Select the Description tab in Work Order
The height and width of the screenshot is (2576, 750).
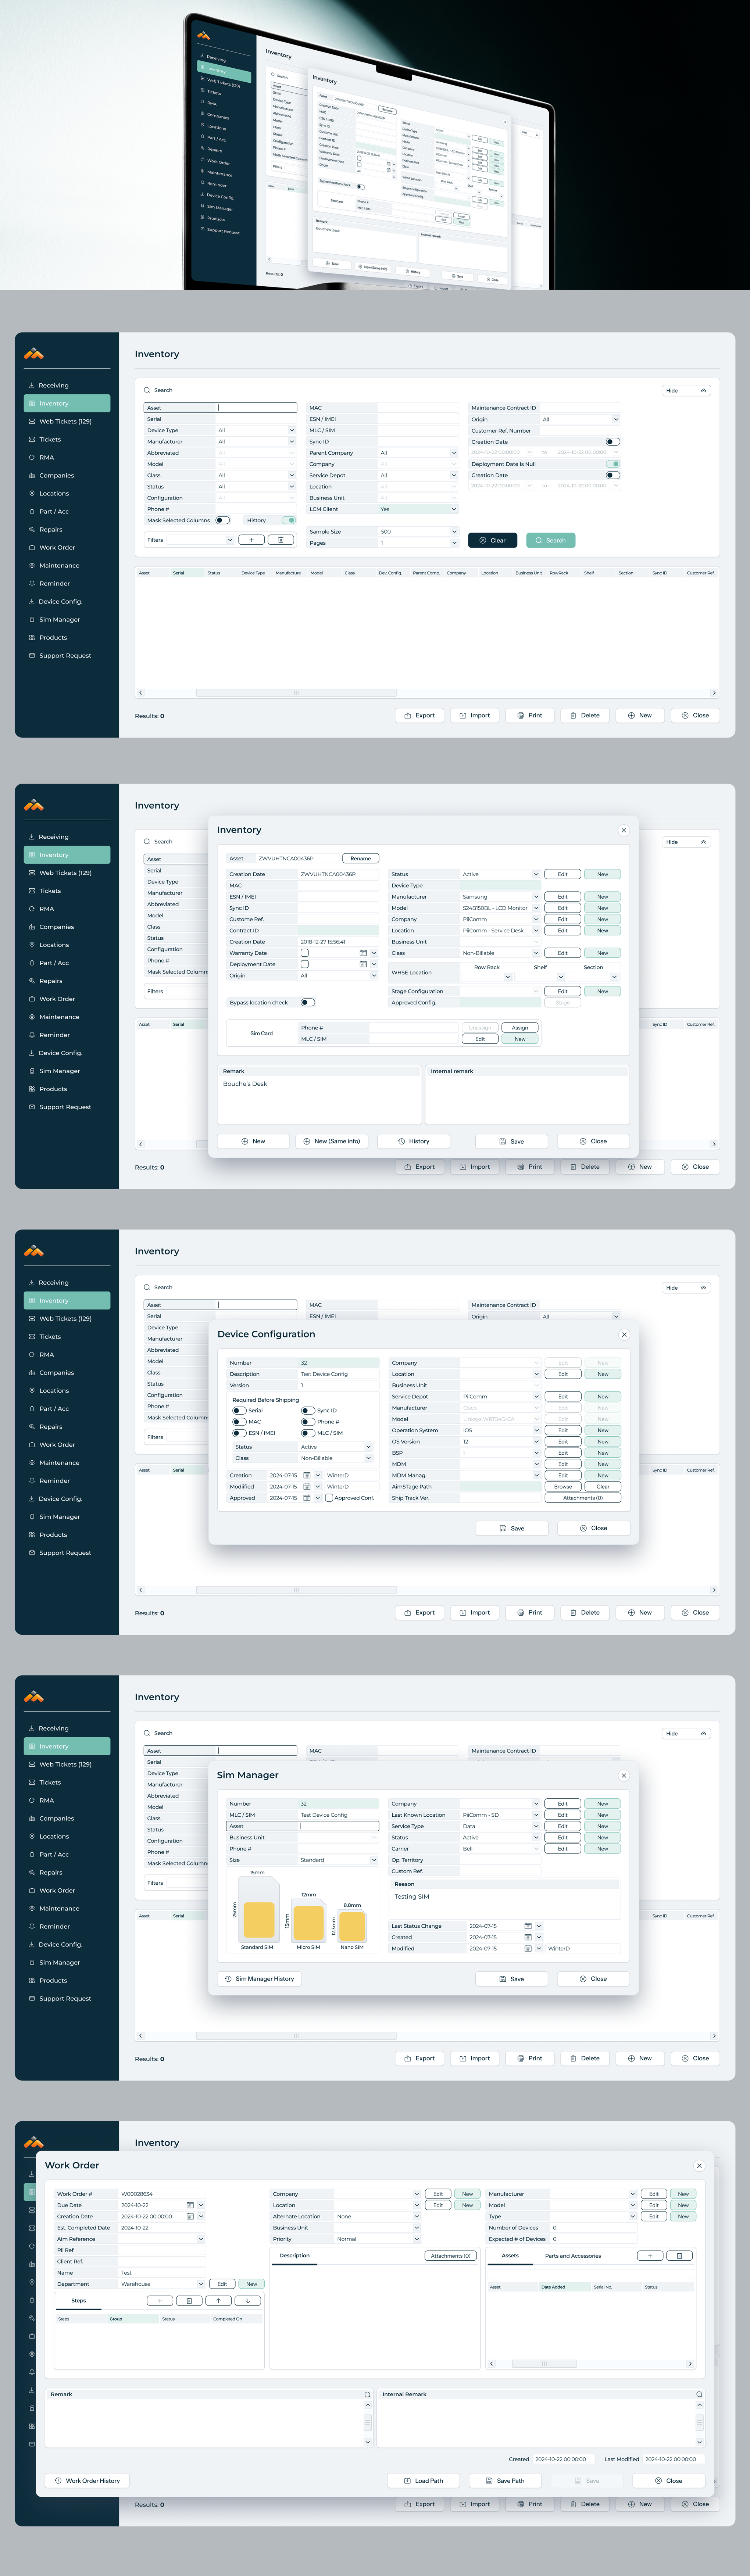click(294, 2255)
